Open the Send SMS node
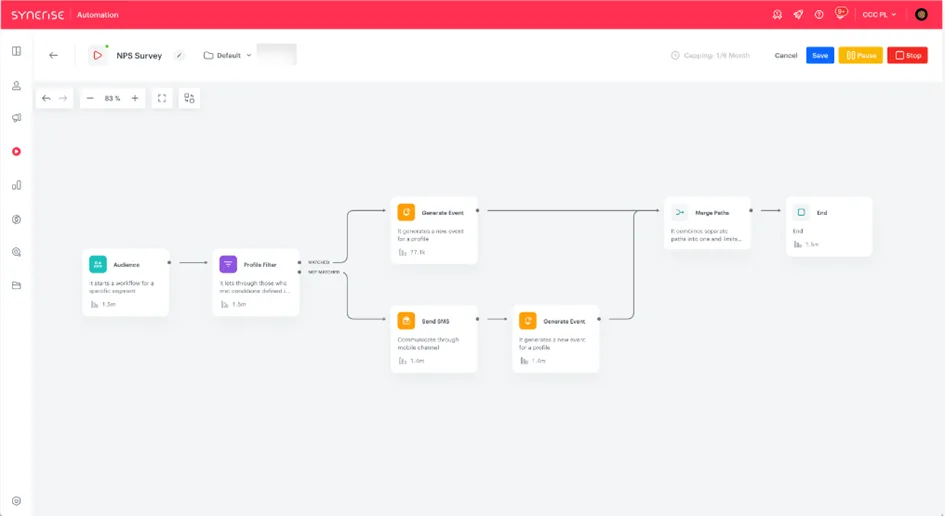The height and width of the screenshot is (516, 945). (x=434, y=339)
